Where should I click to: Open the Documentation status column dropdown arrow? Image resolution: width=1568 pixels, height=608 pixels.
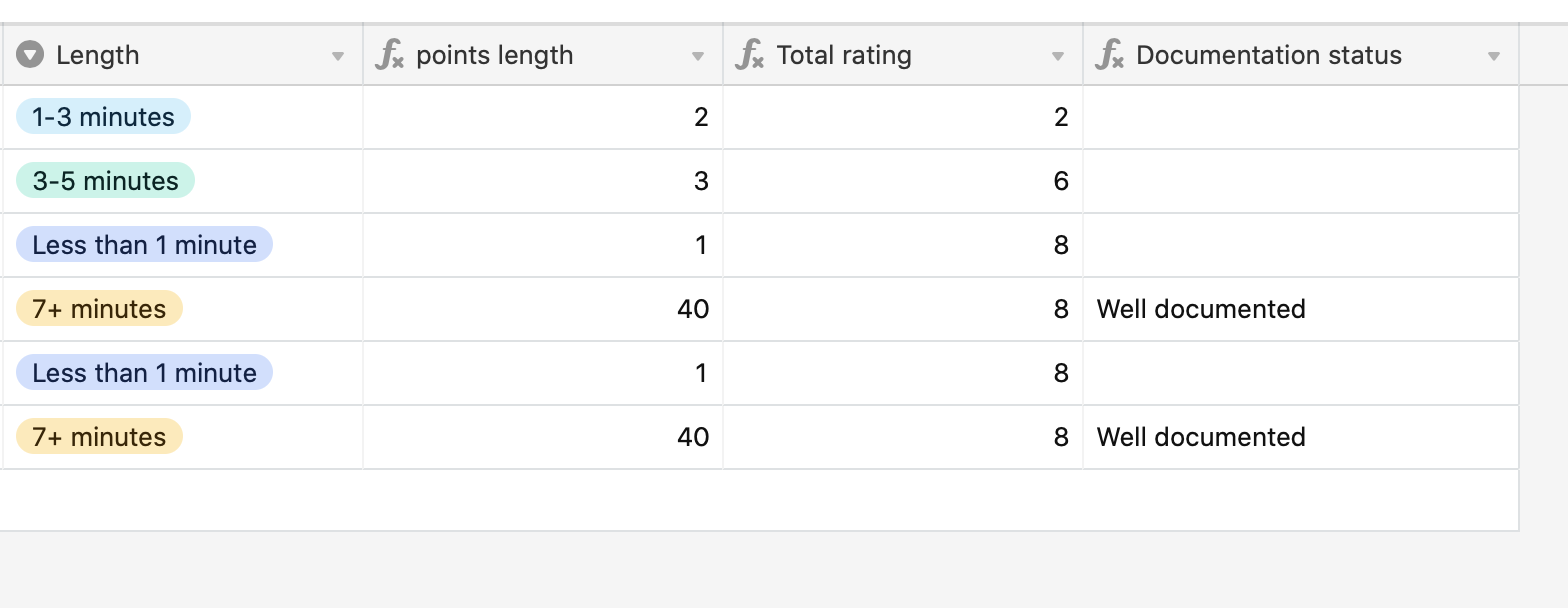click(1494, 56)
